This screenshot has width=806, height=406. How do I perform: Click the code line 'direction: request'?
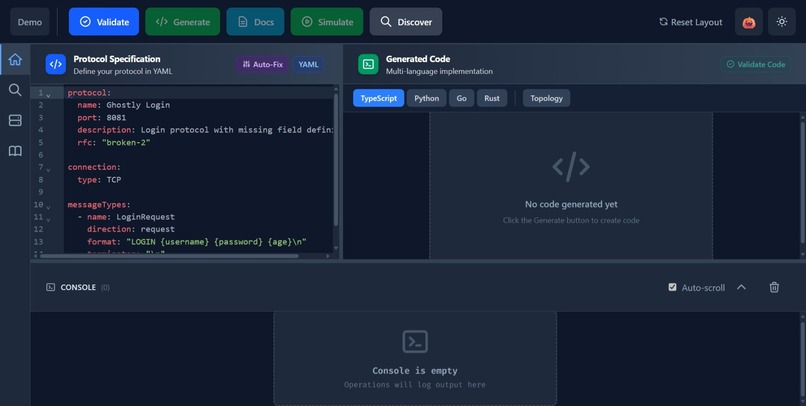131,229
